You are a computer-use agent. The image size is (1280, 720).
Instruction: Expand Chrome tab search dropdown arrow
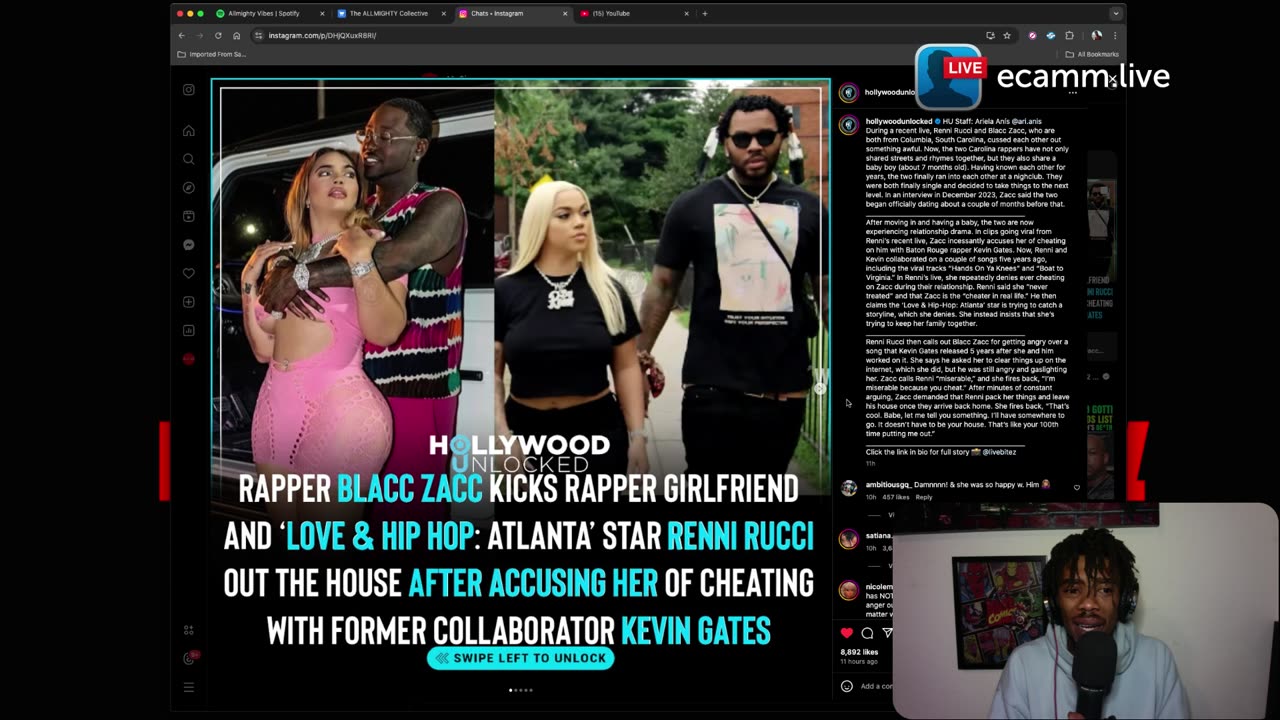1115,13
